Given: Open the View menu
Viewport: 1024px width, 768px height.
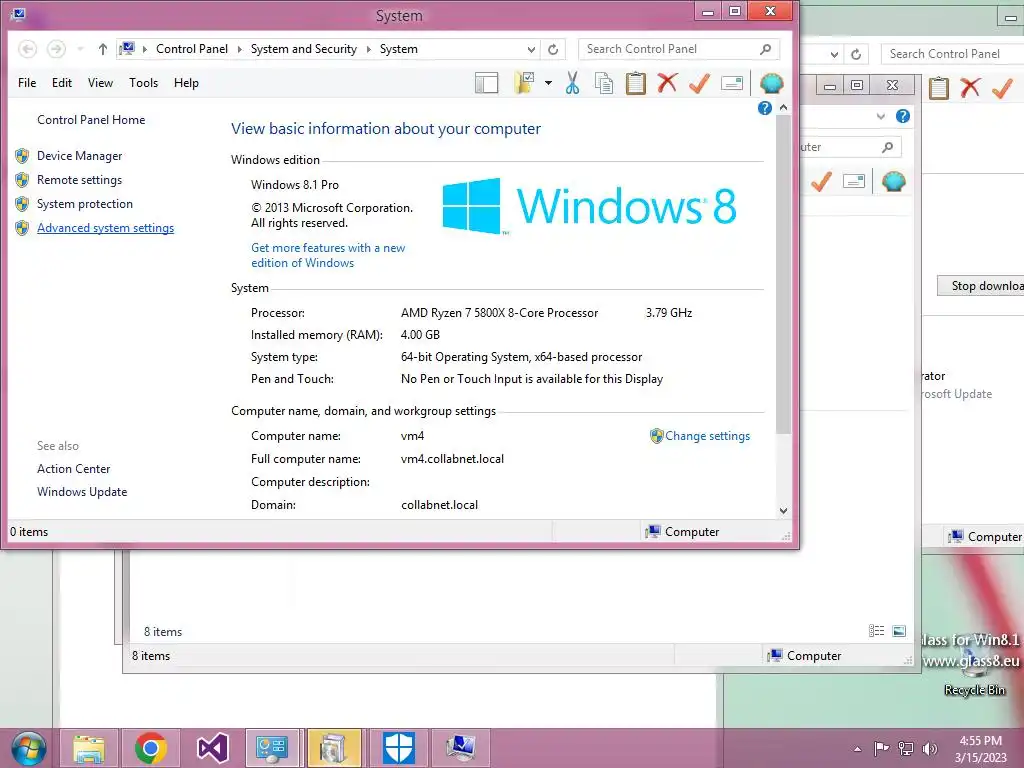Looking at the screenshot, I should point(101,83).
